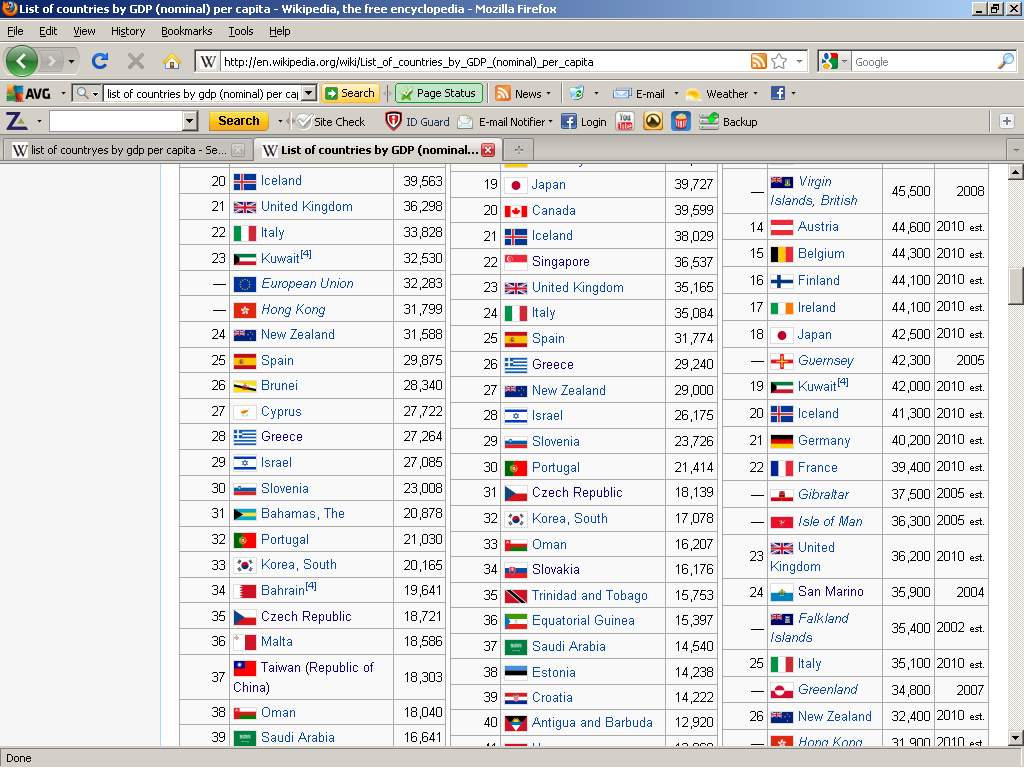The image size is (1024, 768).
Task: Click the vertical scrollbar down arrow
Action: [1015, 738]
